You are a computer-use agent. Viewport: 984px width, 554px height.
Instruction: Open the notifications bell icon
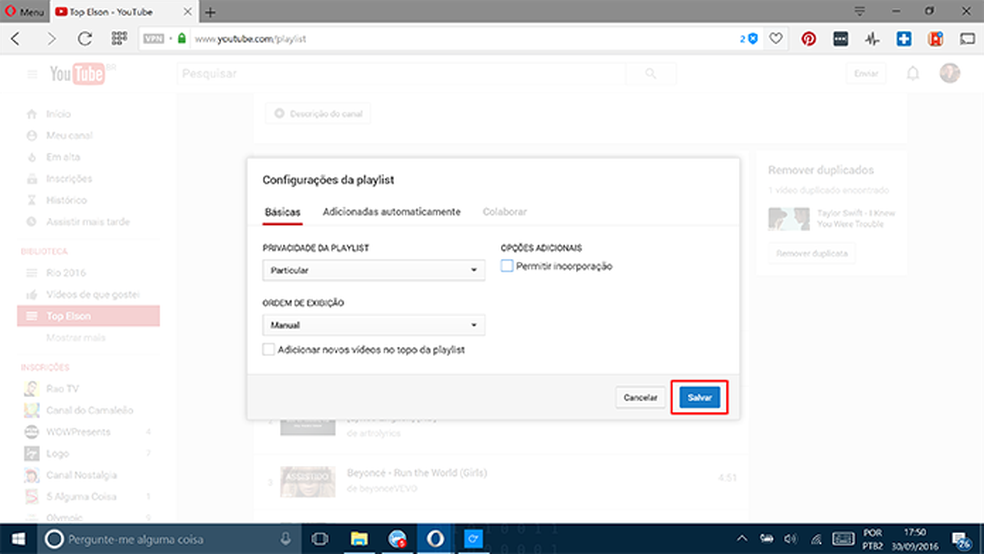pyautogui.click(x=913, y=74)
